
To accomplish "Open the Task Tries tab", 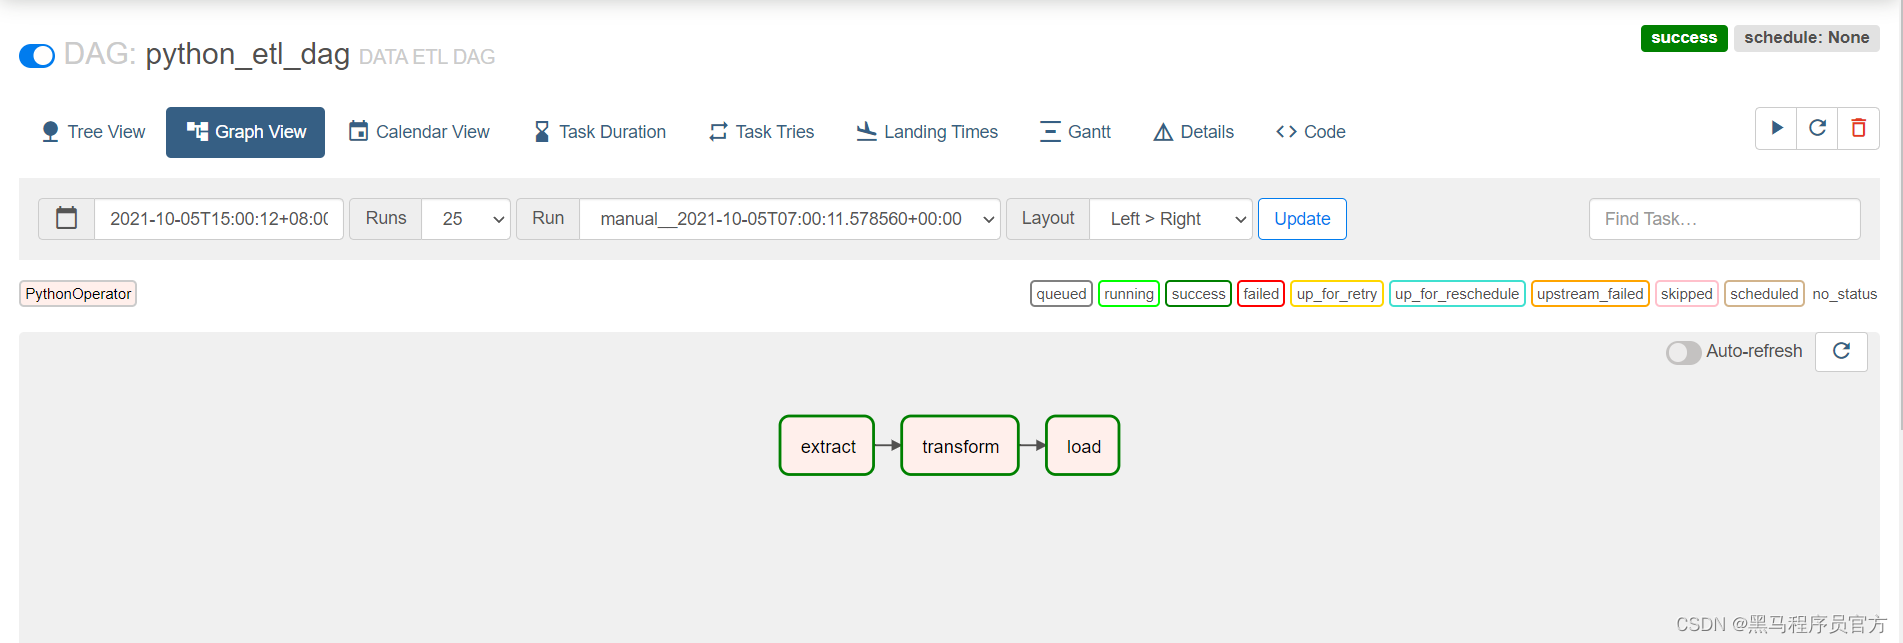I will pyautogui.click(x=762, y=132).
